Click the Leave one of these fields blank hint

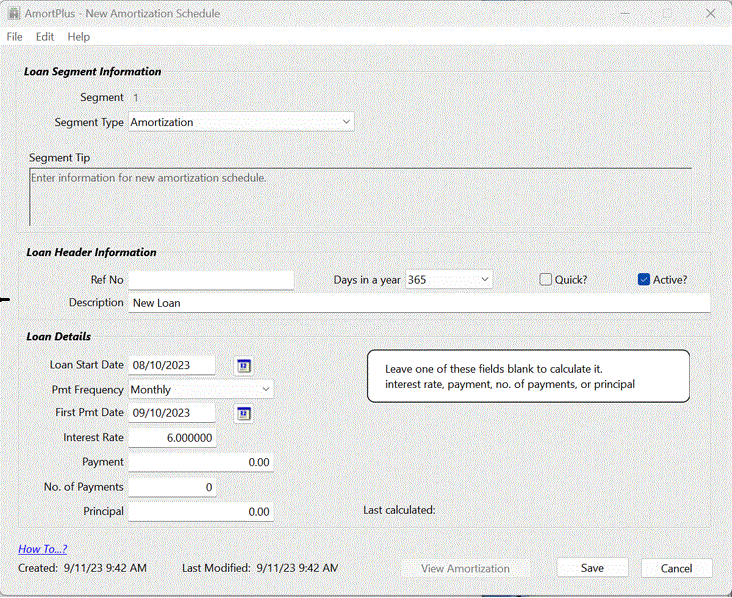pos(528,376)
